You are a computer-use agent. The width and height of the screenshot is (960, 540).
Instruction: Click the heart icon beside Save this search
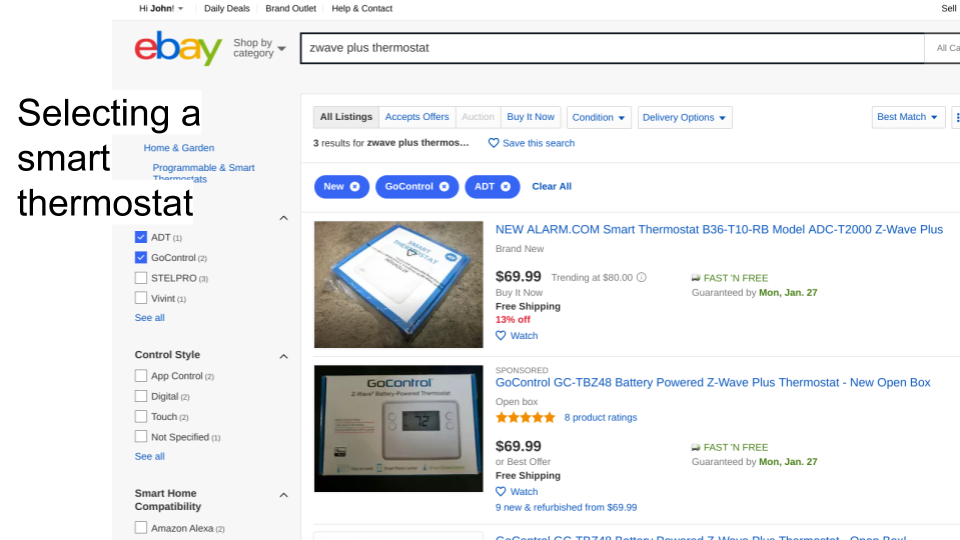[x=493, y=143]
